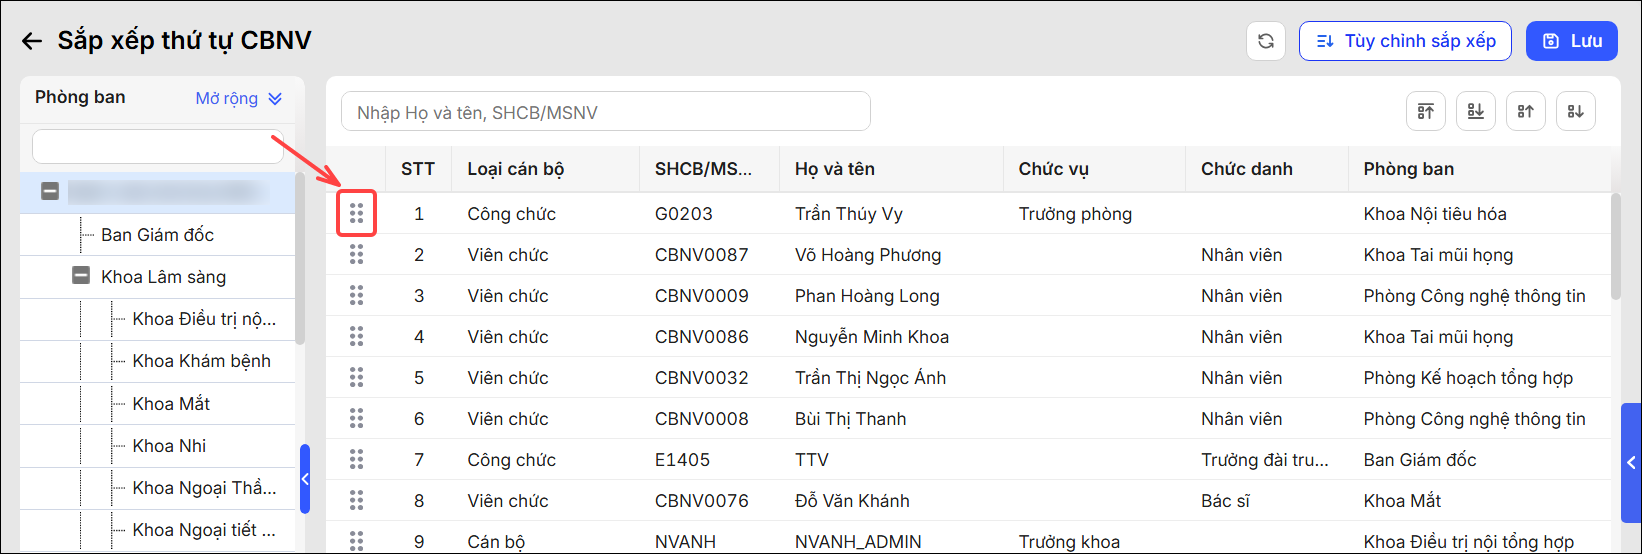Open Mở rộng to expand departments
This screenshot has width=1642, height=554.
coord(239,98)
